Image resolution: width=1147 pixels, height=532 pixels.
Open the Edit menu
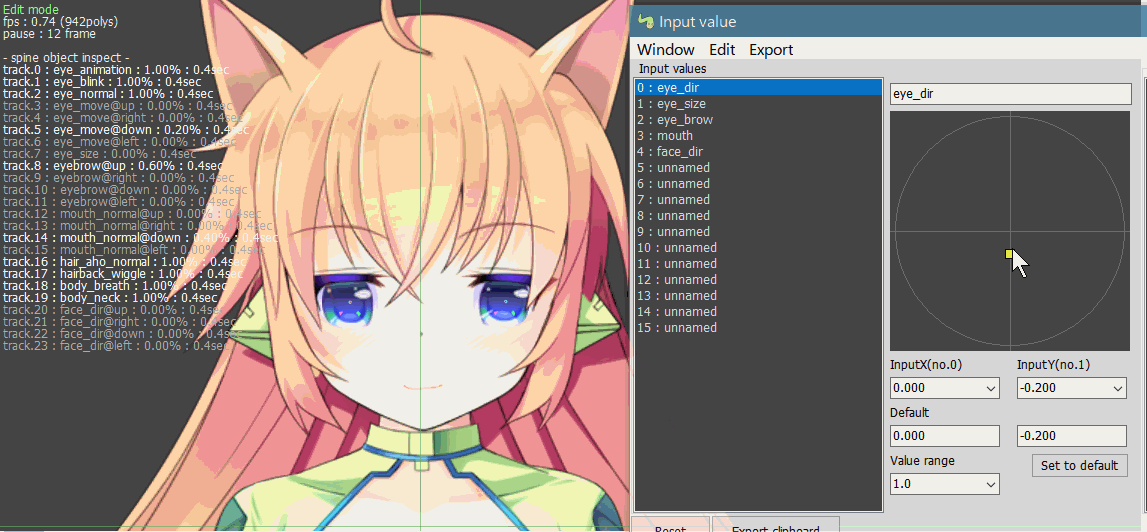coord(722,50)
